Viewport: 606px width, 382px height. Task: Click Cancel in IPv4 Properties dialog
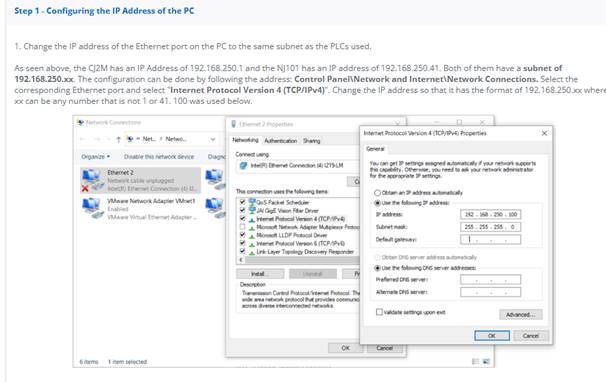[x=531, y=336]
